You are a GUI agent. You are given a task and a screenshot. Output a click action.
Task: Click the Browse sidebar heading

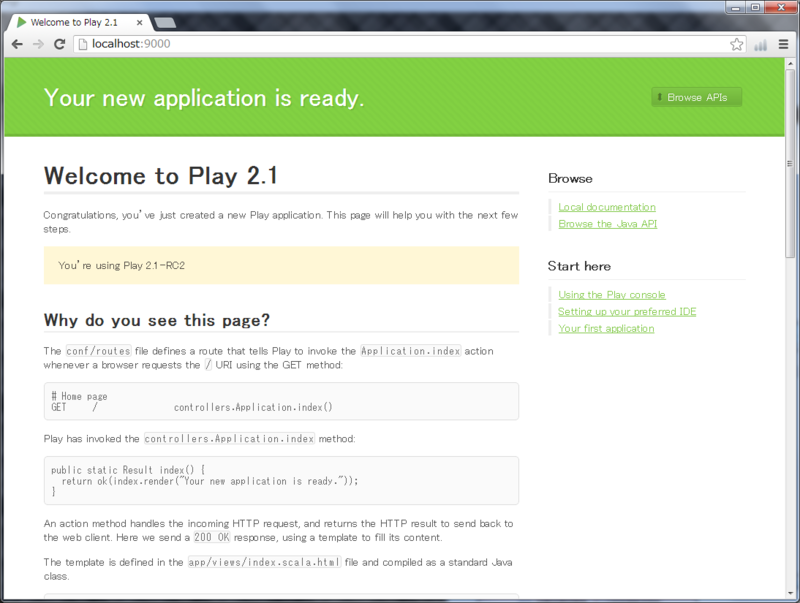tap(570, 179)
